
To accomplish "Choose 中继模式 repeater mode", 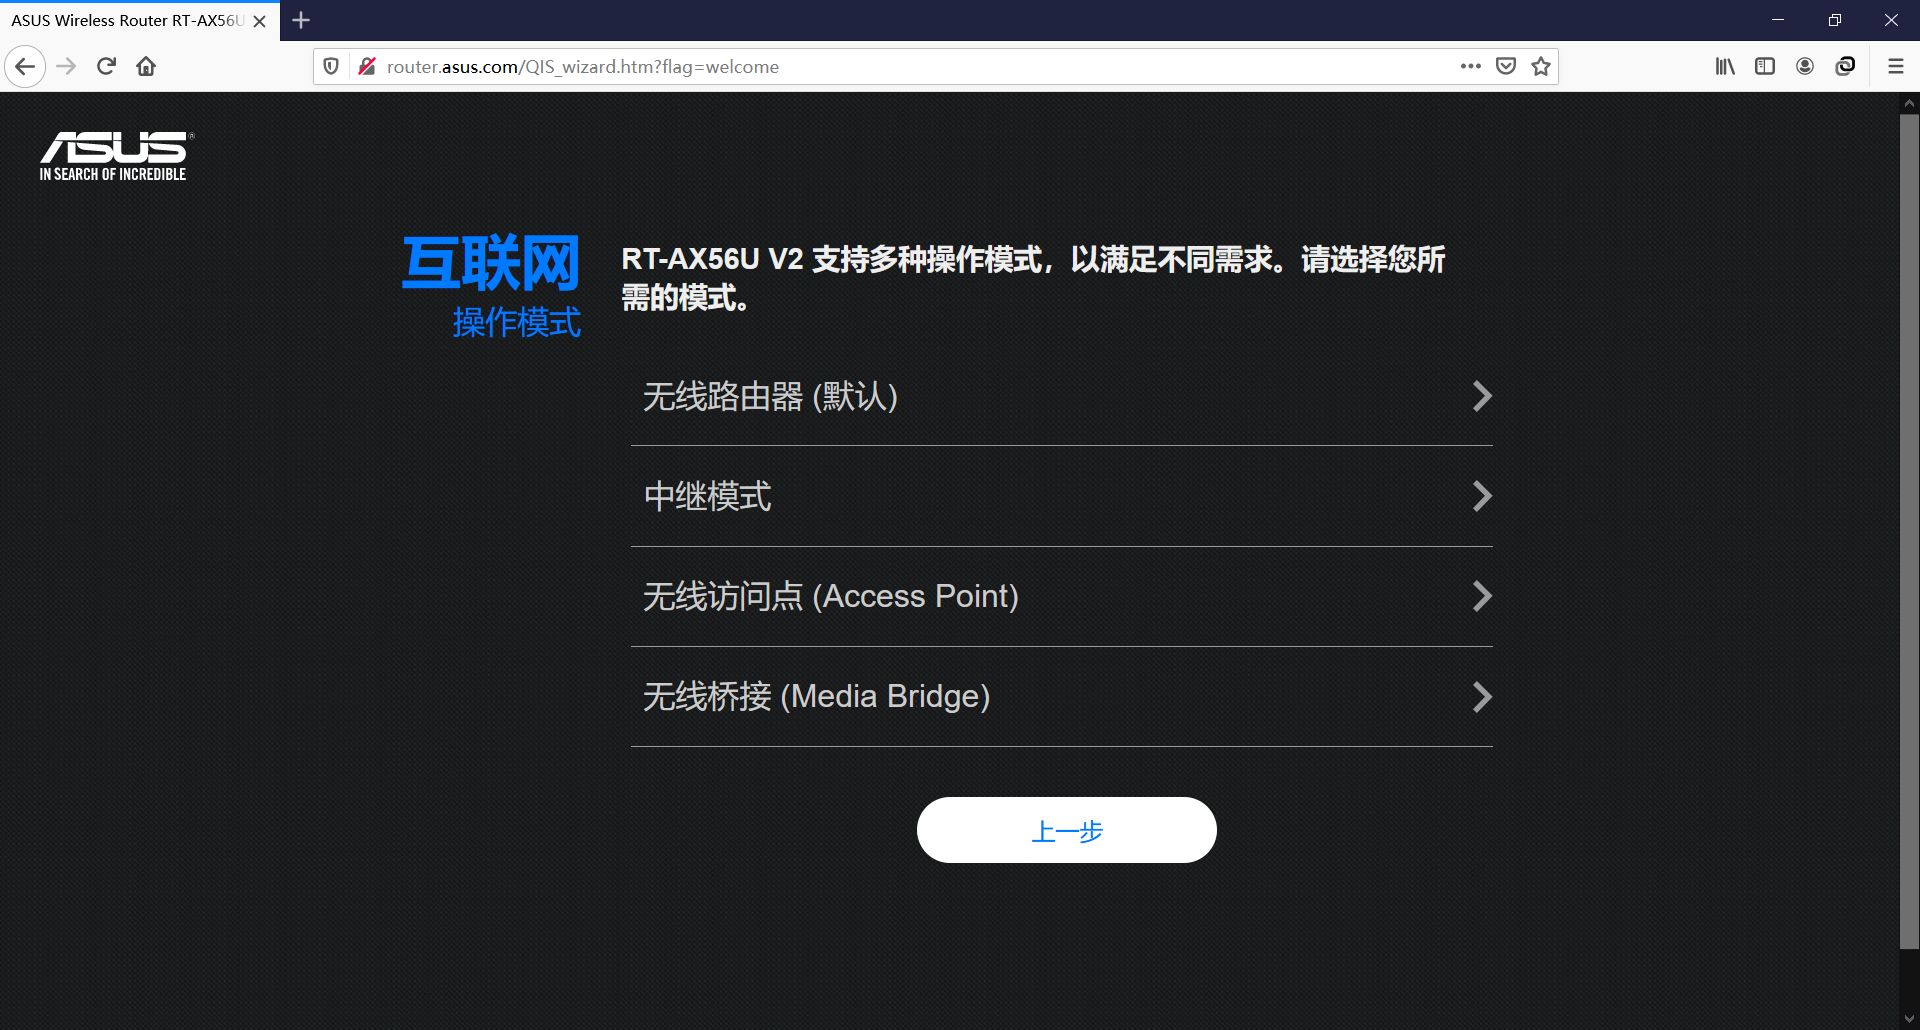I will (x=1062, y=497).
